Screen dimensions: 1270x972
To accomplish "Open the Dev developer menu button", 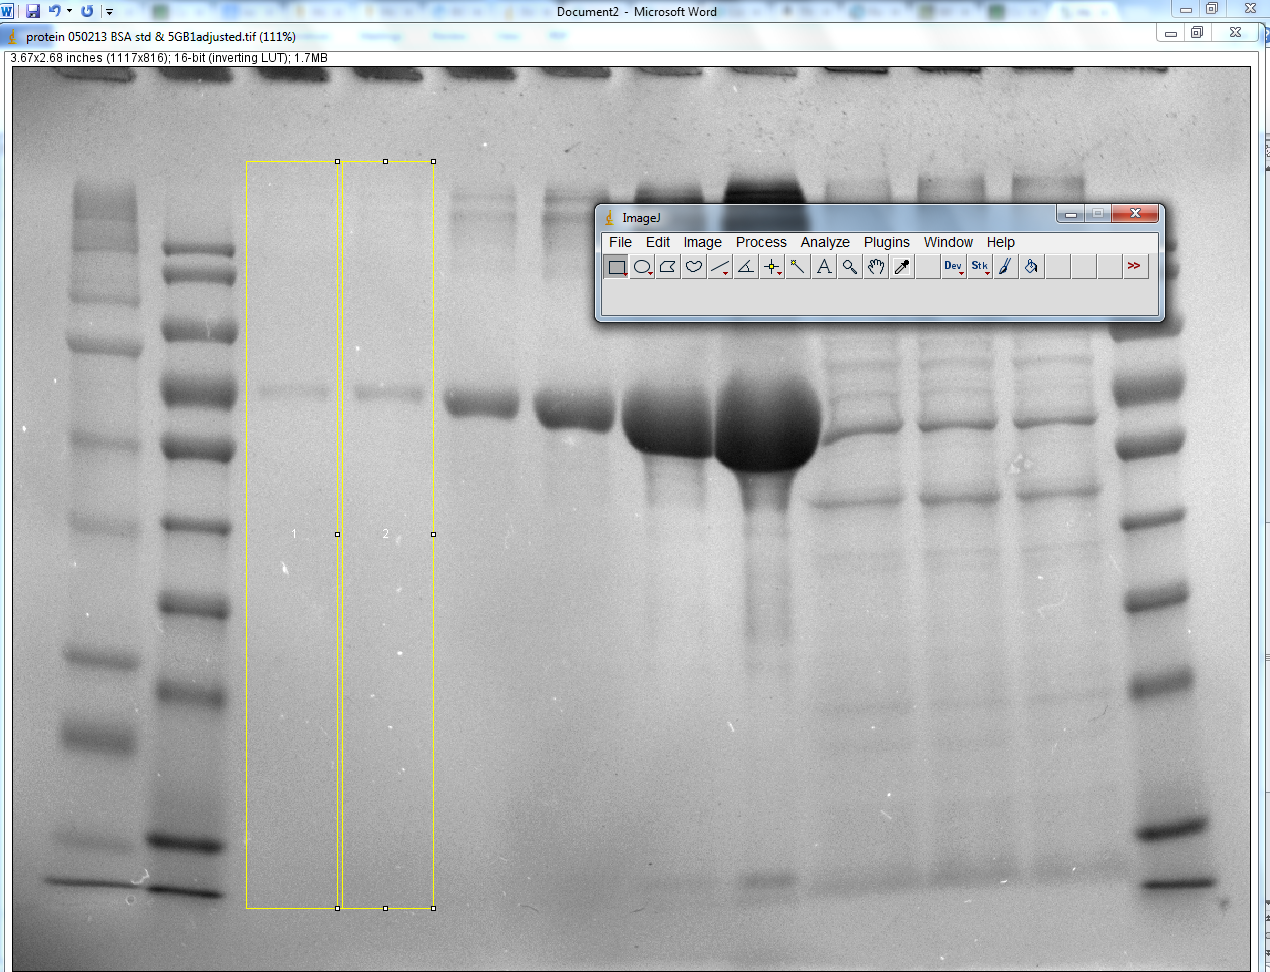I will tap(953, 267).
